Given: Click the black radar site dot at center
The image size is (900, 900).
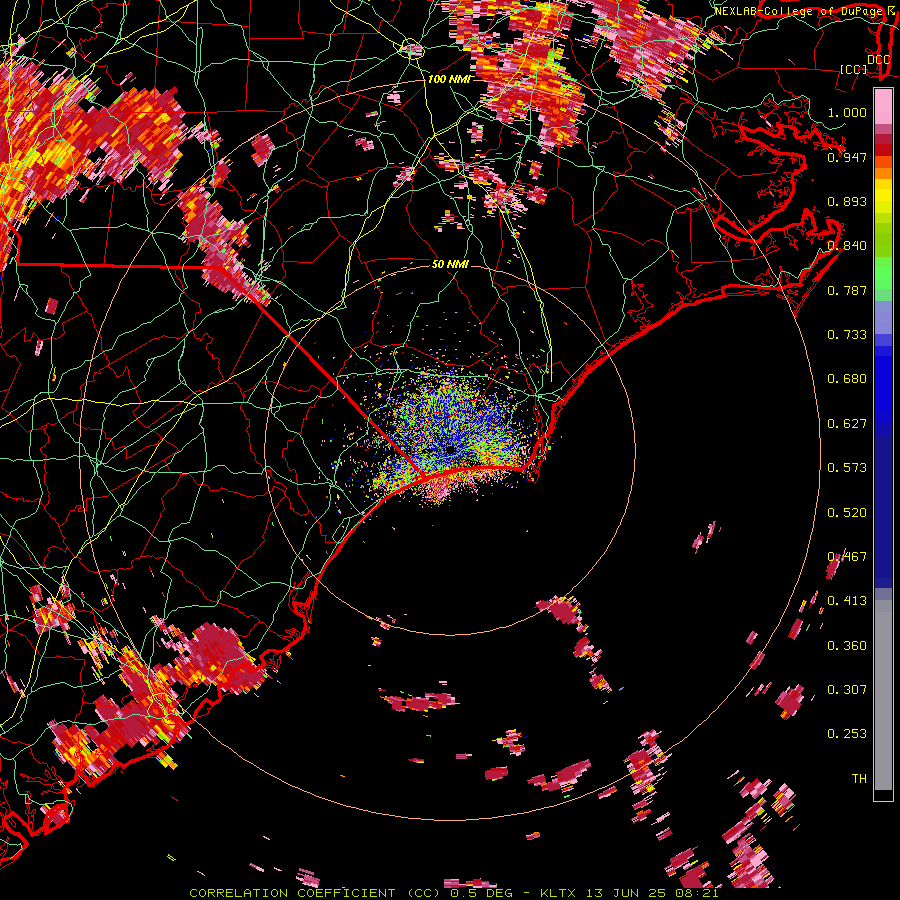Looking at the screenshot, I should [450, 450].
